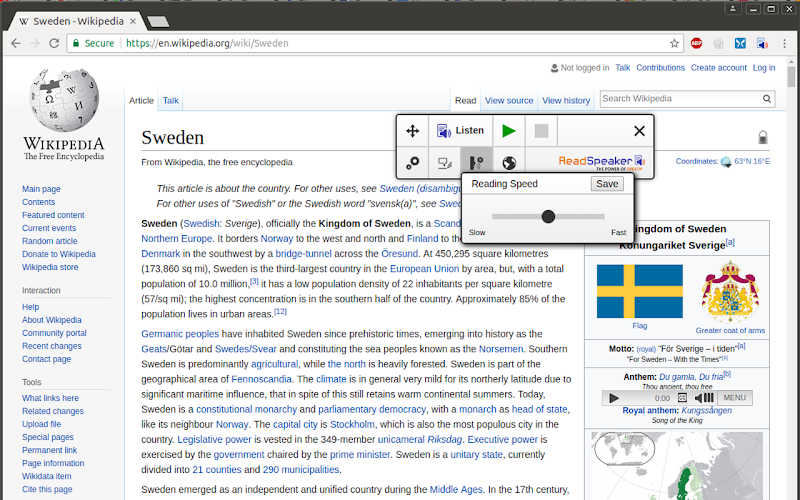Close the Sweden - Wikipedia tab
The image size is (800, 500).
(x=133, y=21)
